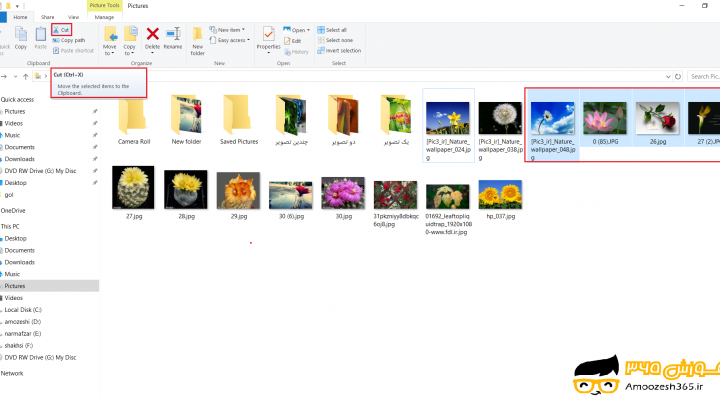
Task: Expand the address bar history dropdown
Action: 668,77
